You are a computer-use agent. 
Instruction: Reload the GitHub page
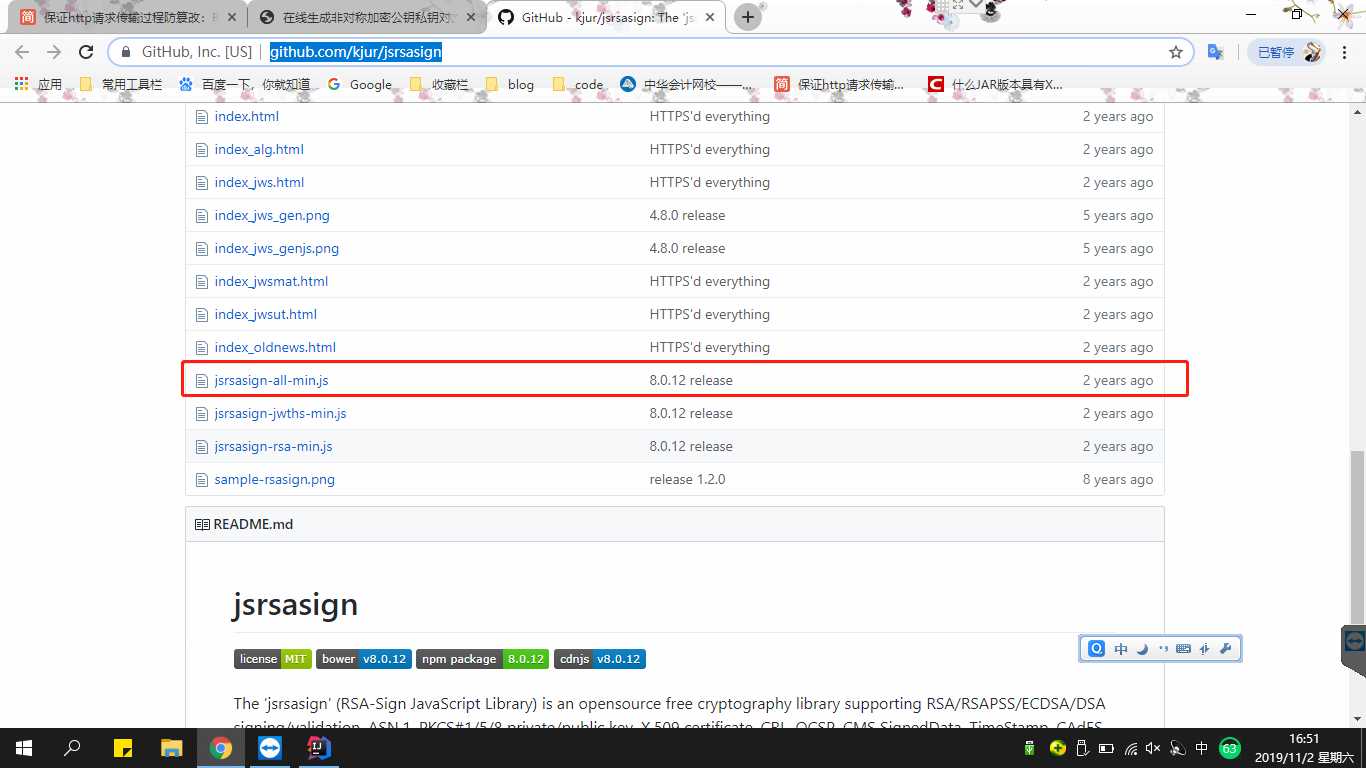[86, 52]
